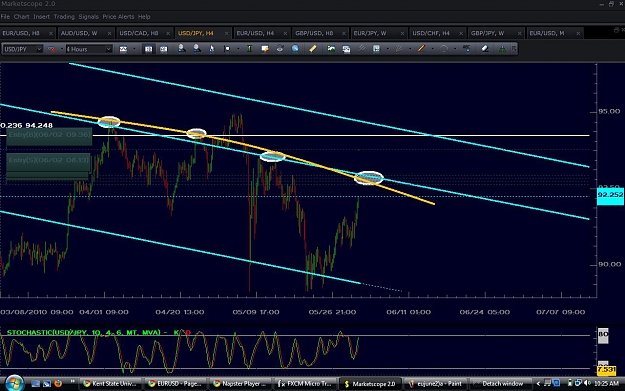This screenshot has width=625, height=391.
Task: Switch to the EUR/USD, M tab
Action: (x=554, y=33)
